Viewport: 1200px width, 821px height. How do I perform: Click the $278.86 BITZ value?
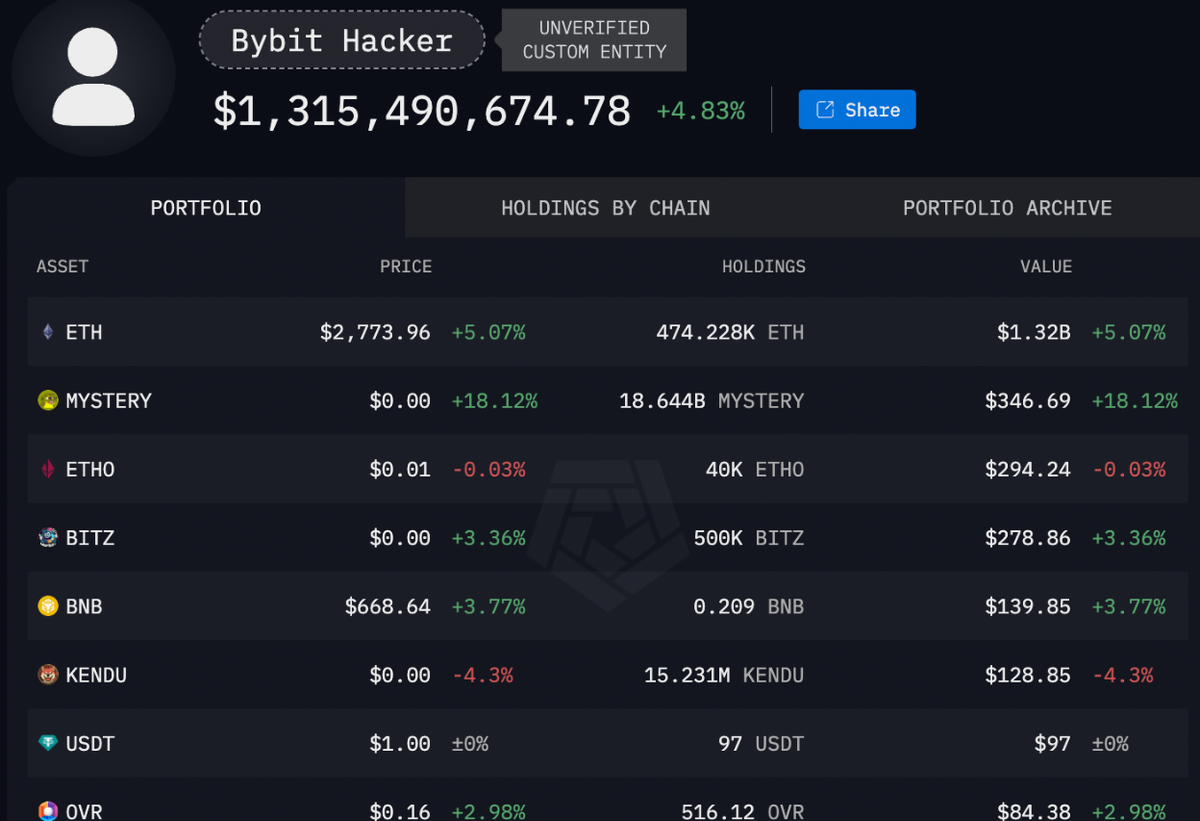pyautogui.click(x=1028, y=538)
